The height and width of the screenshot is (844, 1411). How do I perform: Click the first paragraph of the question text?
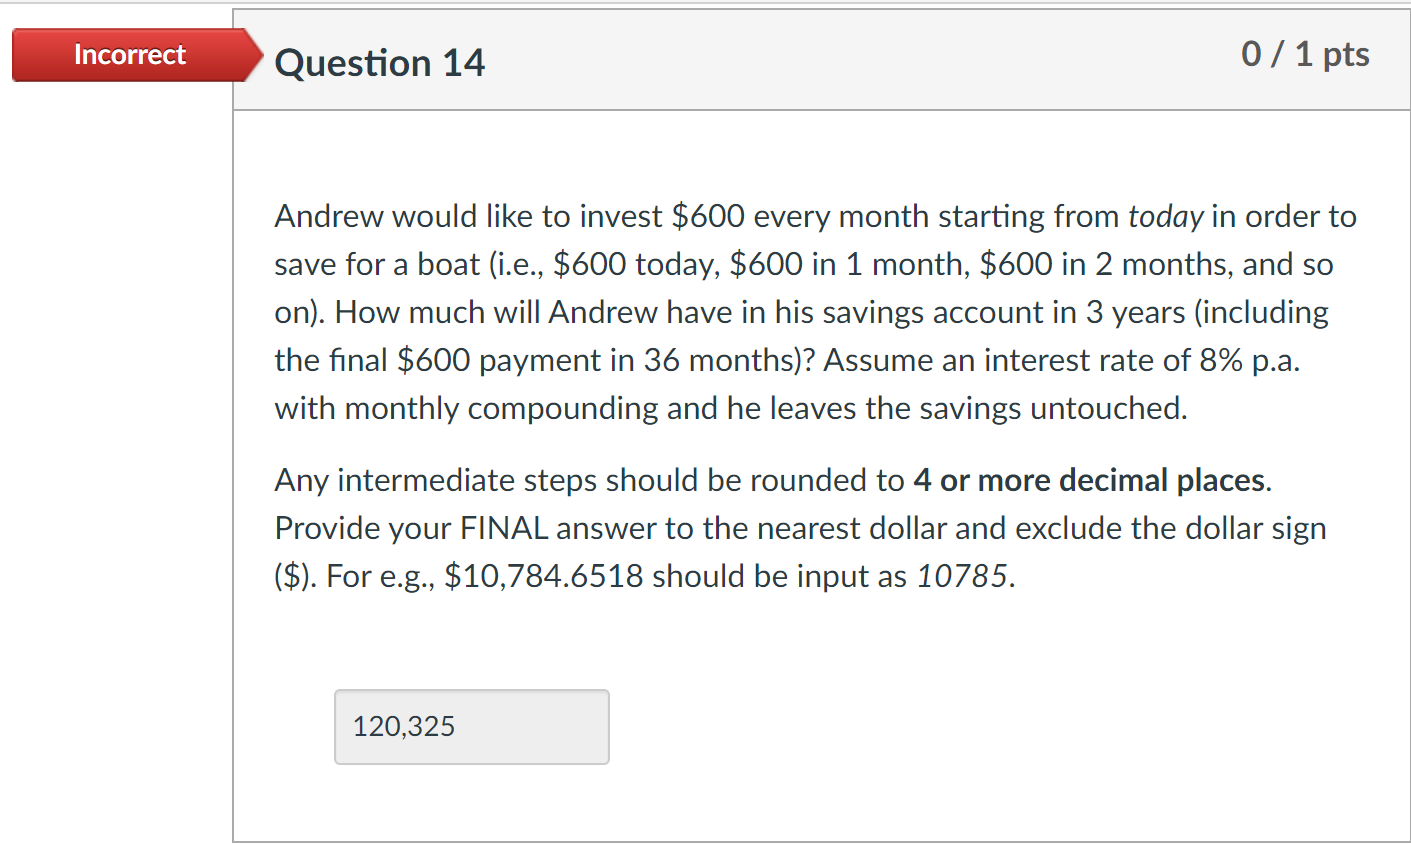coord(800,310)
